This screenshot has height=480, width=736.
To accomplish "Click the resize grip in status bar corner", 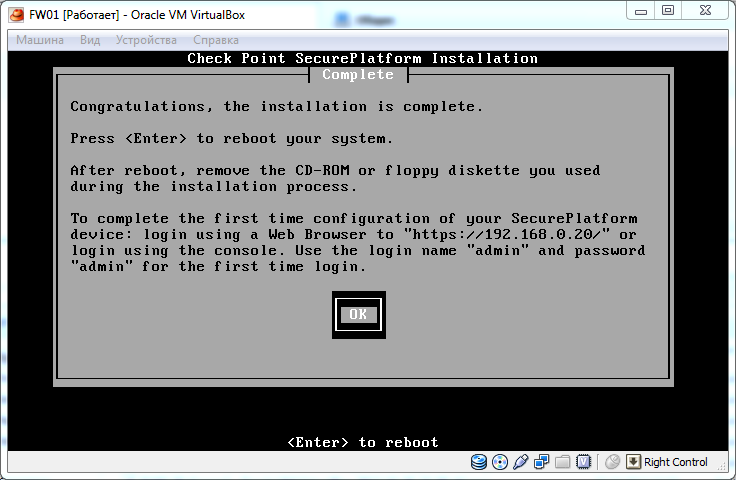I will pyautogui.click(x=721, y=465).
